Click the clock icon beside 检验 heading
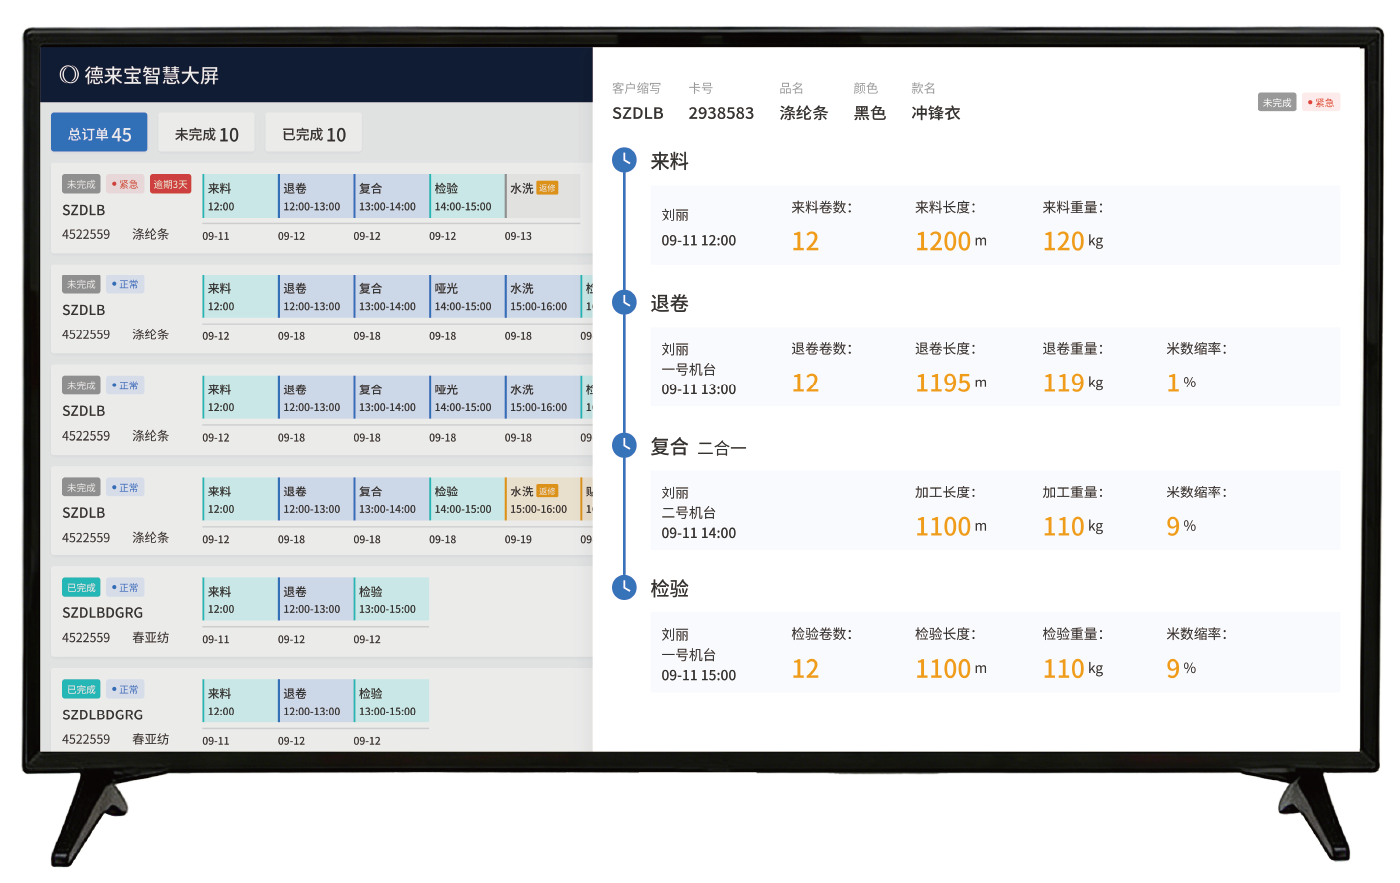 [x=624, y=587]
